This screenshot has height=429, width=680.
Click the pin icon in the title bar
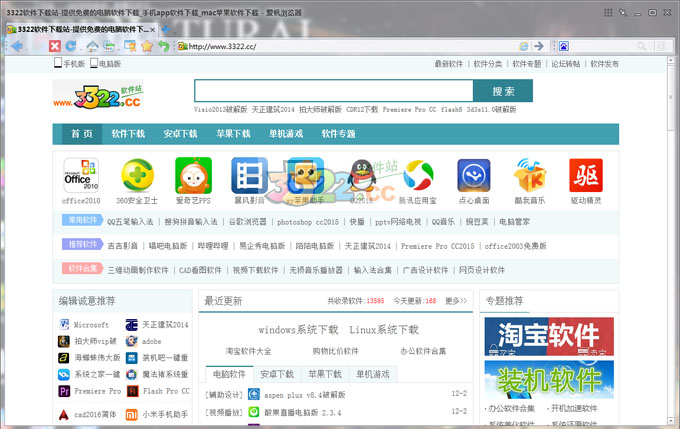coord(623,13)
